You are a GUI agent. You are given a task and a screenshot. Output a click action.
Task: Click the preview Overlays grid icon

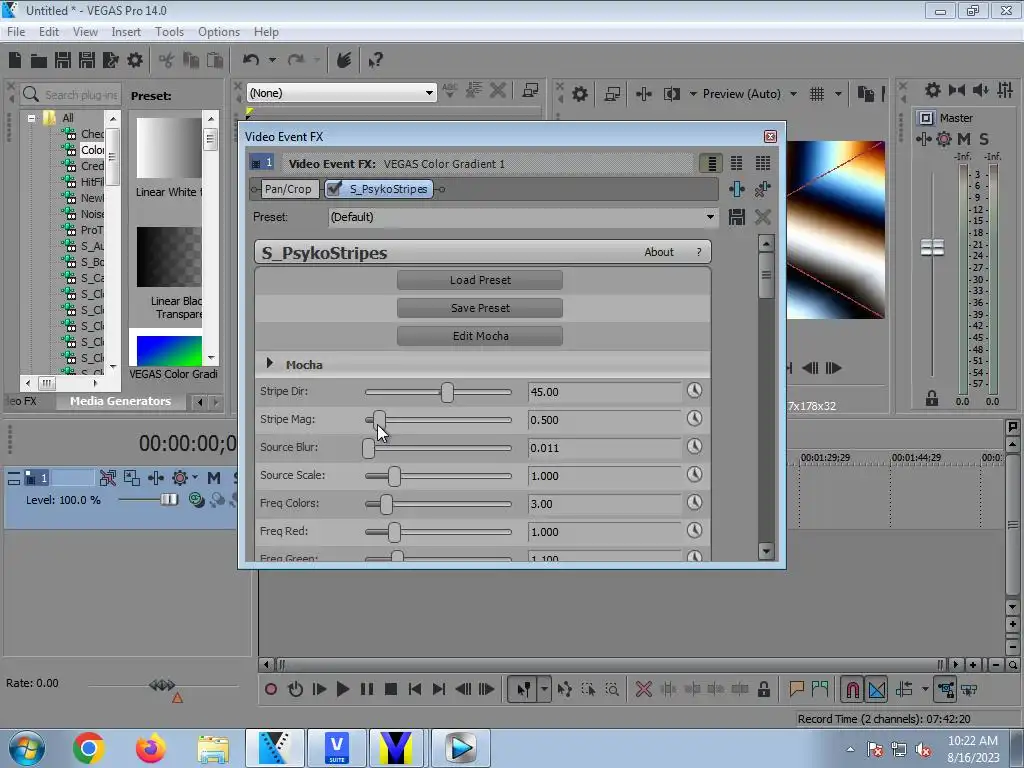point(817,94)
